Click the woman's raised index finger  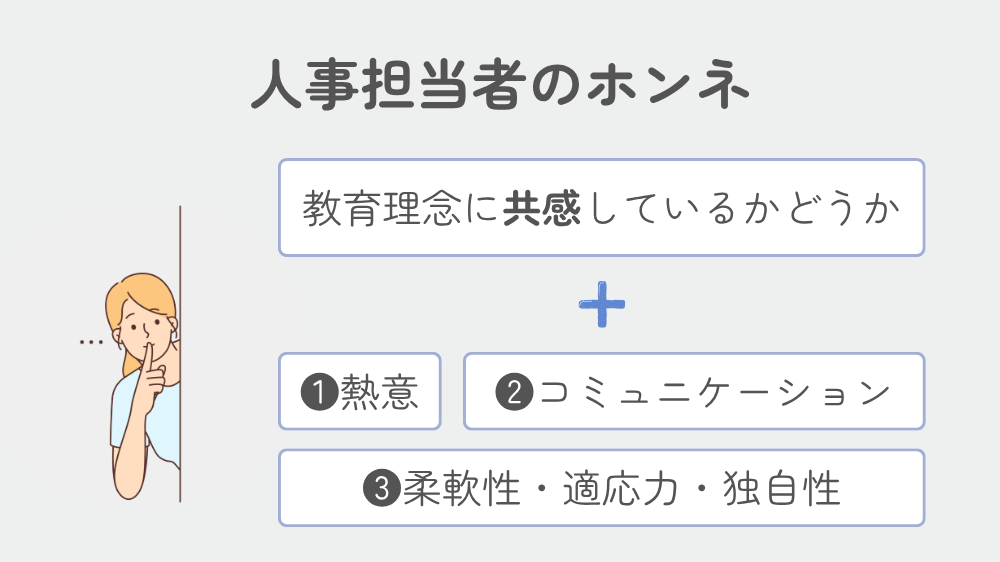(x=148, y=361)
